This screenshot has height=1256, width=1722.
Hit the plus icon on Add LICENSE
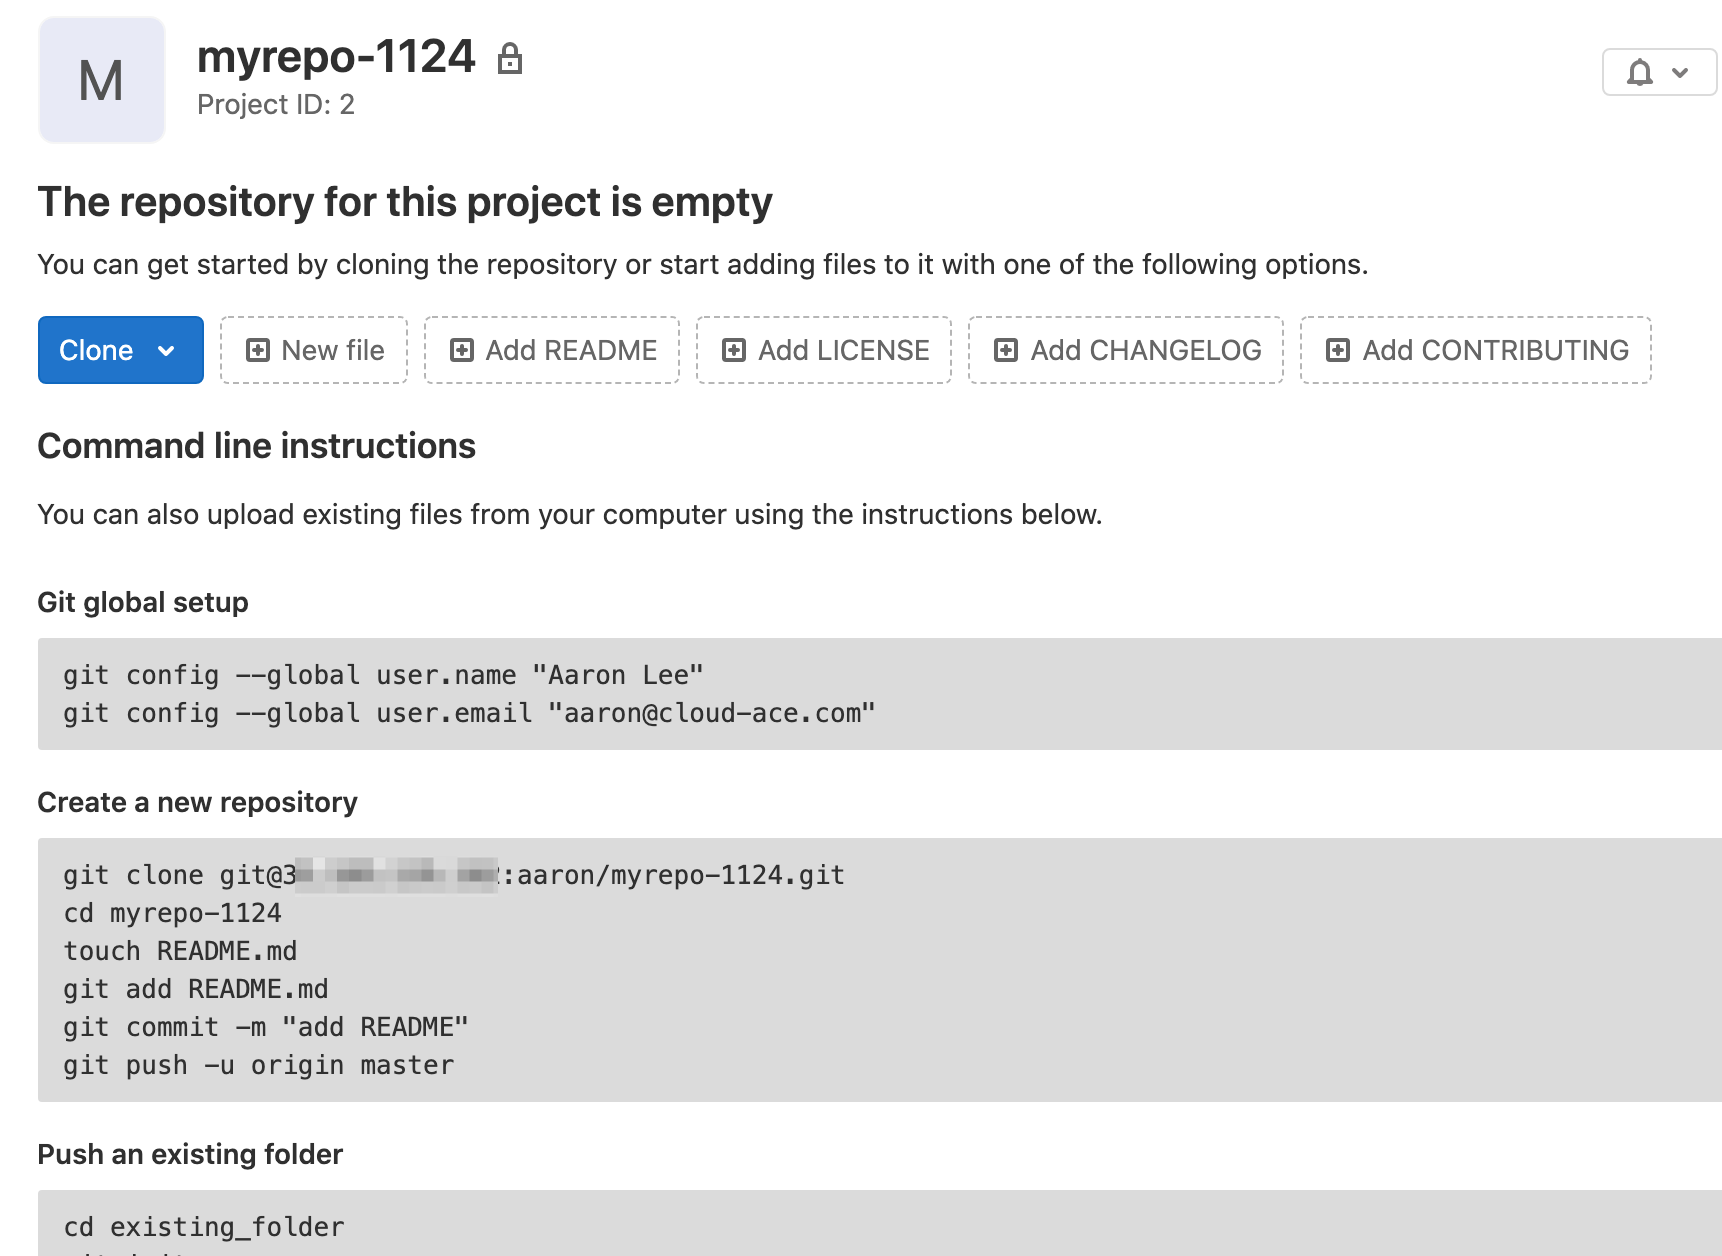pos(734,350)
